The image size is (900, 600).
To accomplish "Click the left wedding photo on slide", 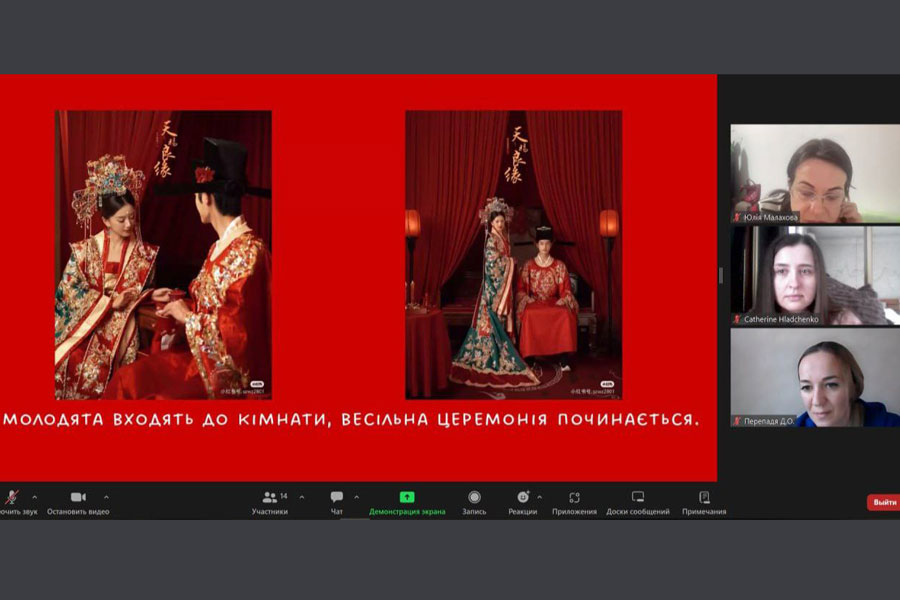I will pos(163,255).
